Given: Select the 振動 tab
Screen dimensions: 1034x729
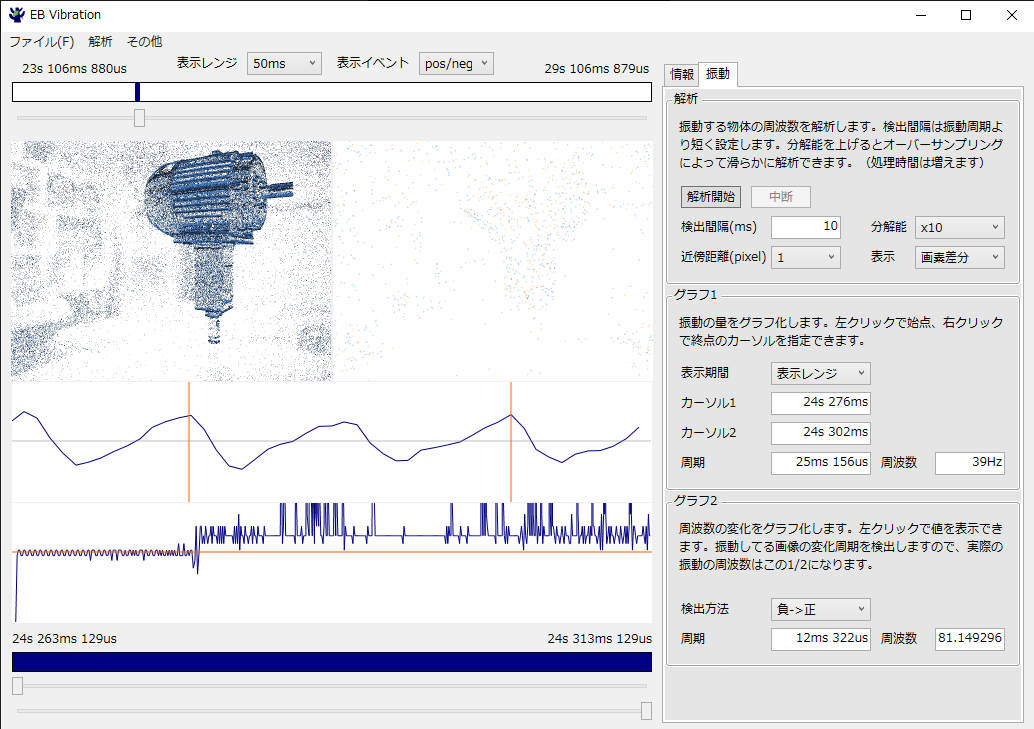Looking at the screenshot, I should [718, 73].
